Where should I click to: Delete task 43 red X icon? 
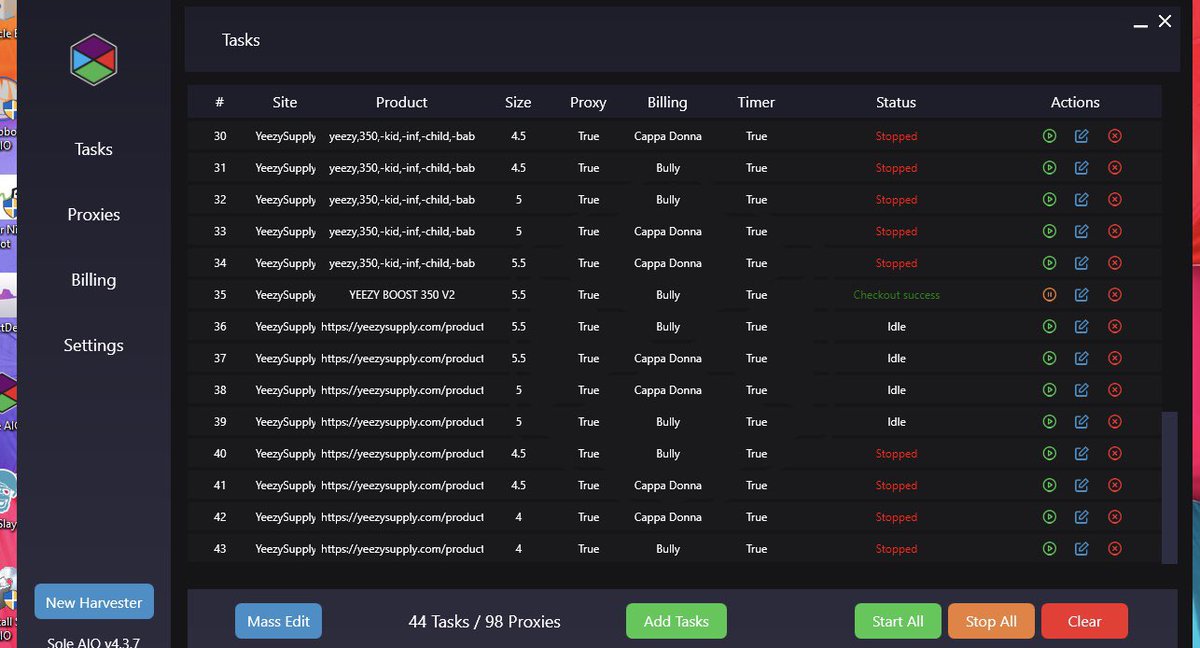[x=1115, y=549]
